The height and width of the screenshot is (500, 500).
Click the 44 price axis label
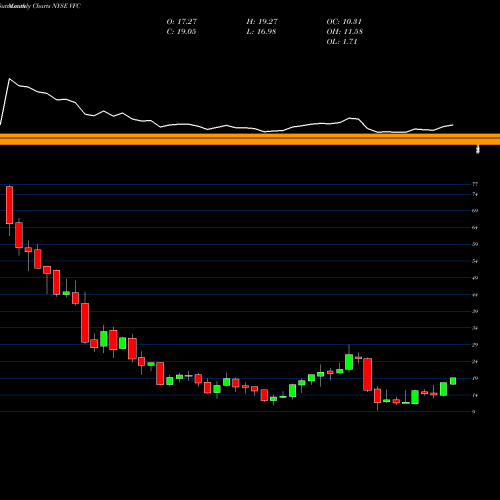[475, 295]
